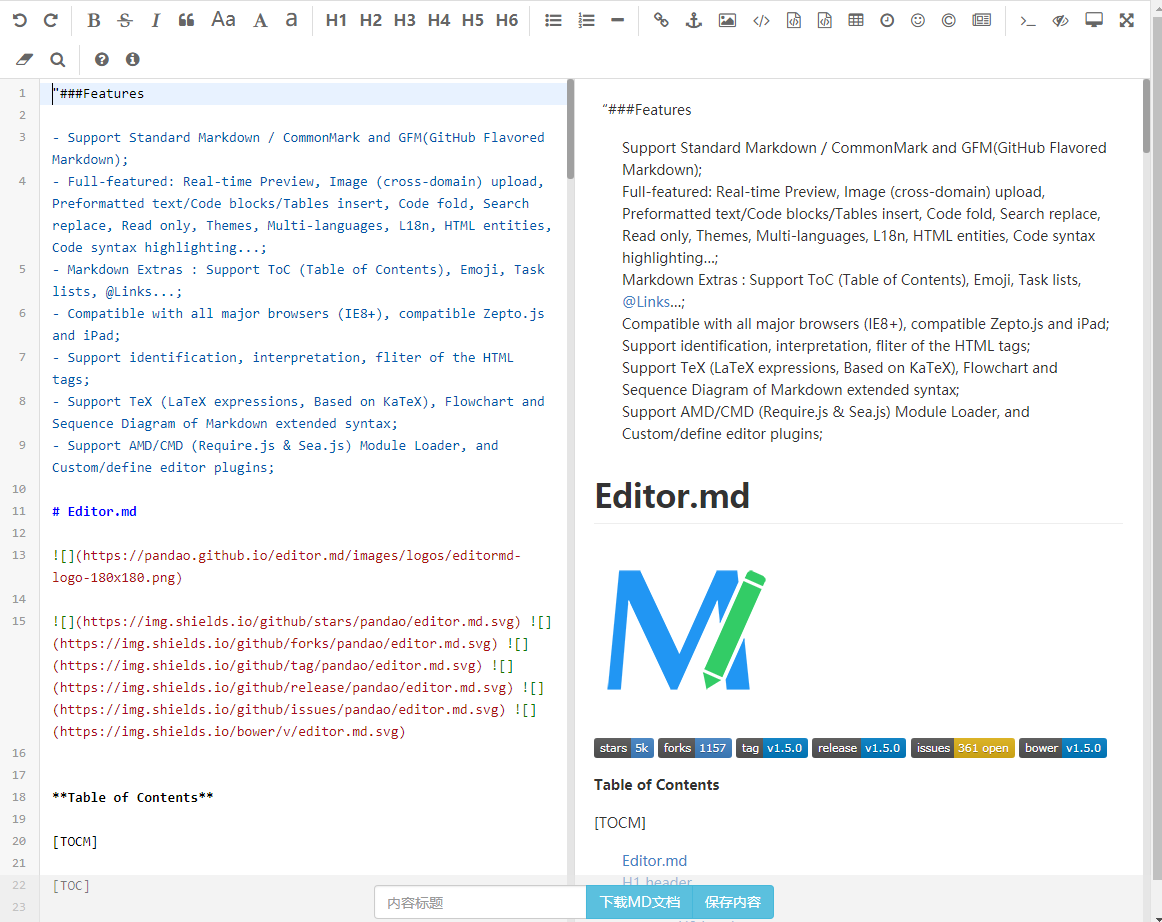Click Editor.md logo image in preview
Image resolution: width=1162 pixels, height=922 pixels.
coord(686,630)
